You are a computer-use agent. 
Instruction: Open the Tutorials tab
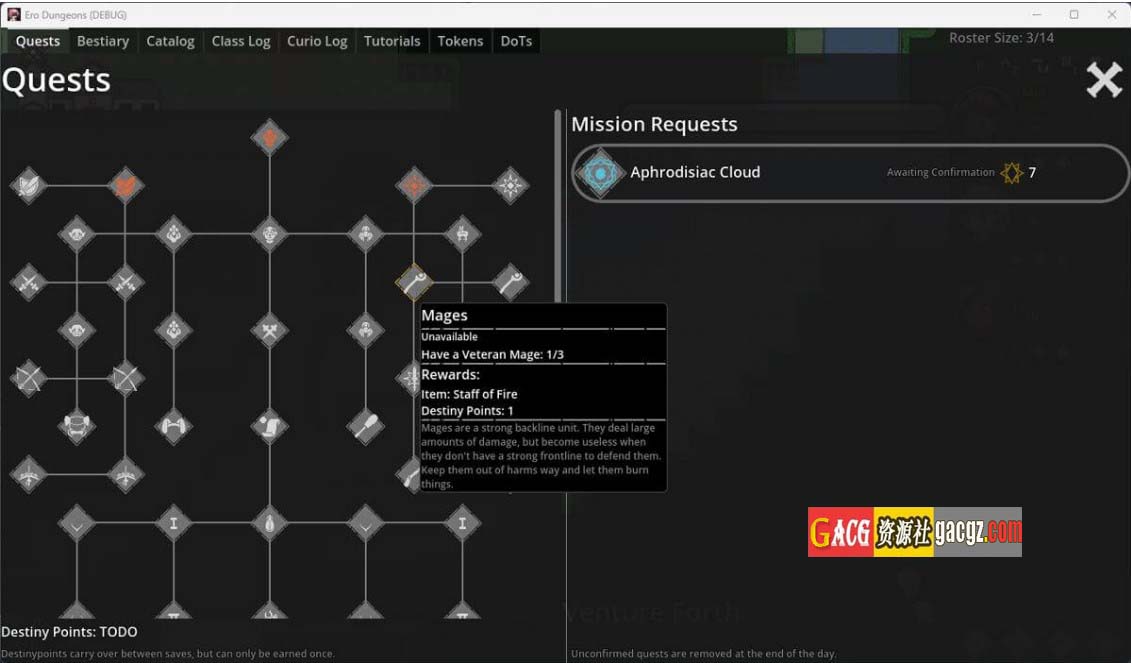[x=392, y=41]
